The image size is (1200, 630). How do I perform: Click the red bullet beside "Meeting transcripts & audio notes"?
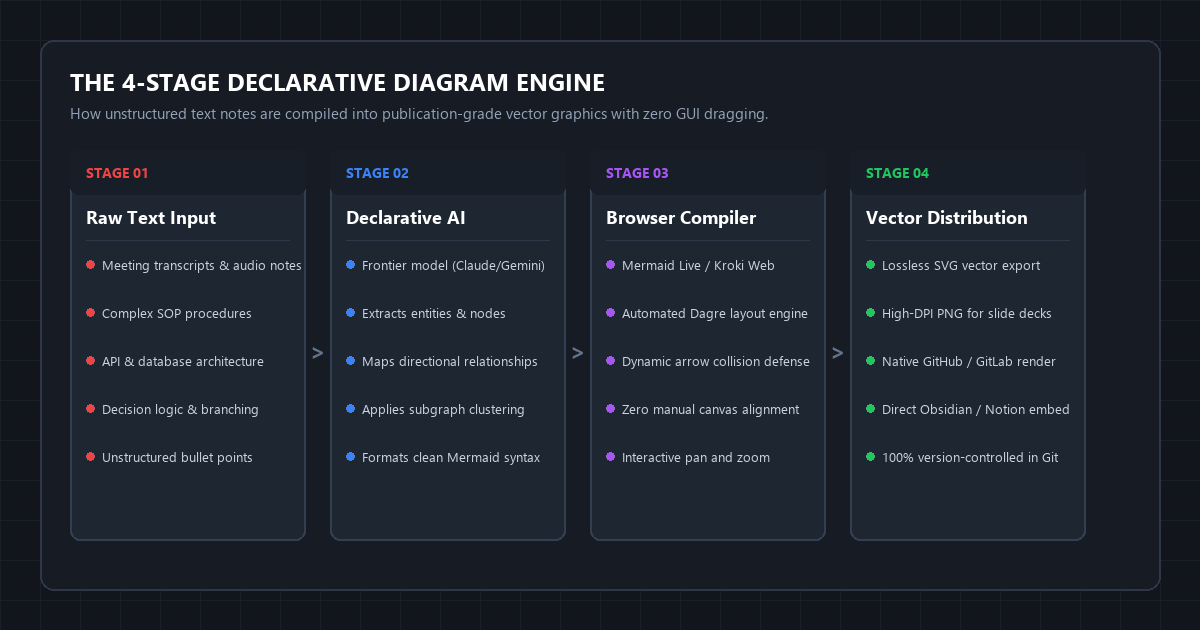(x=90, y=265)
